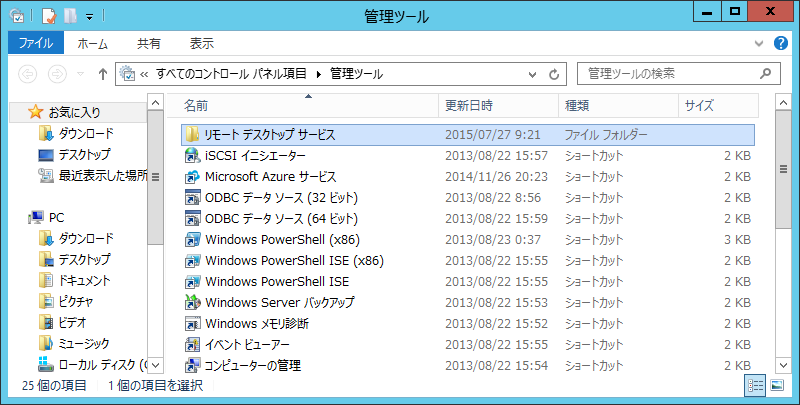Sort by the 更新日時 column header

(469, 105)
